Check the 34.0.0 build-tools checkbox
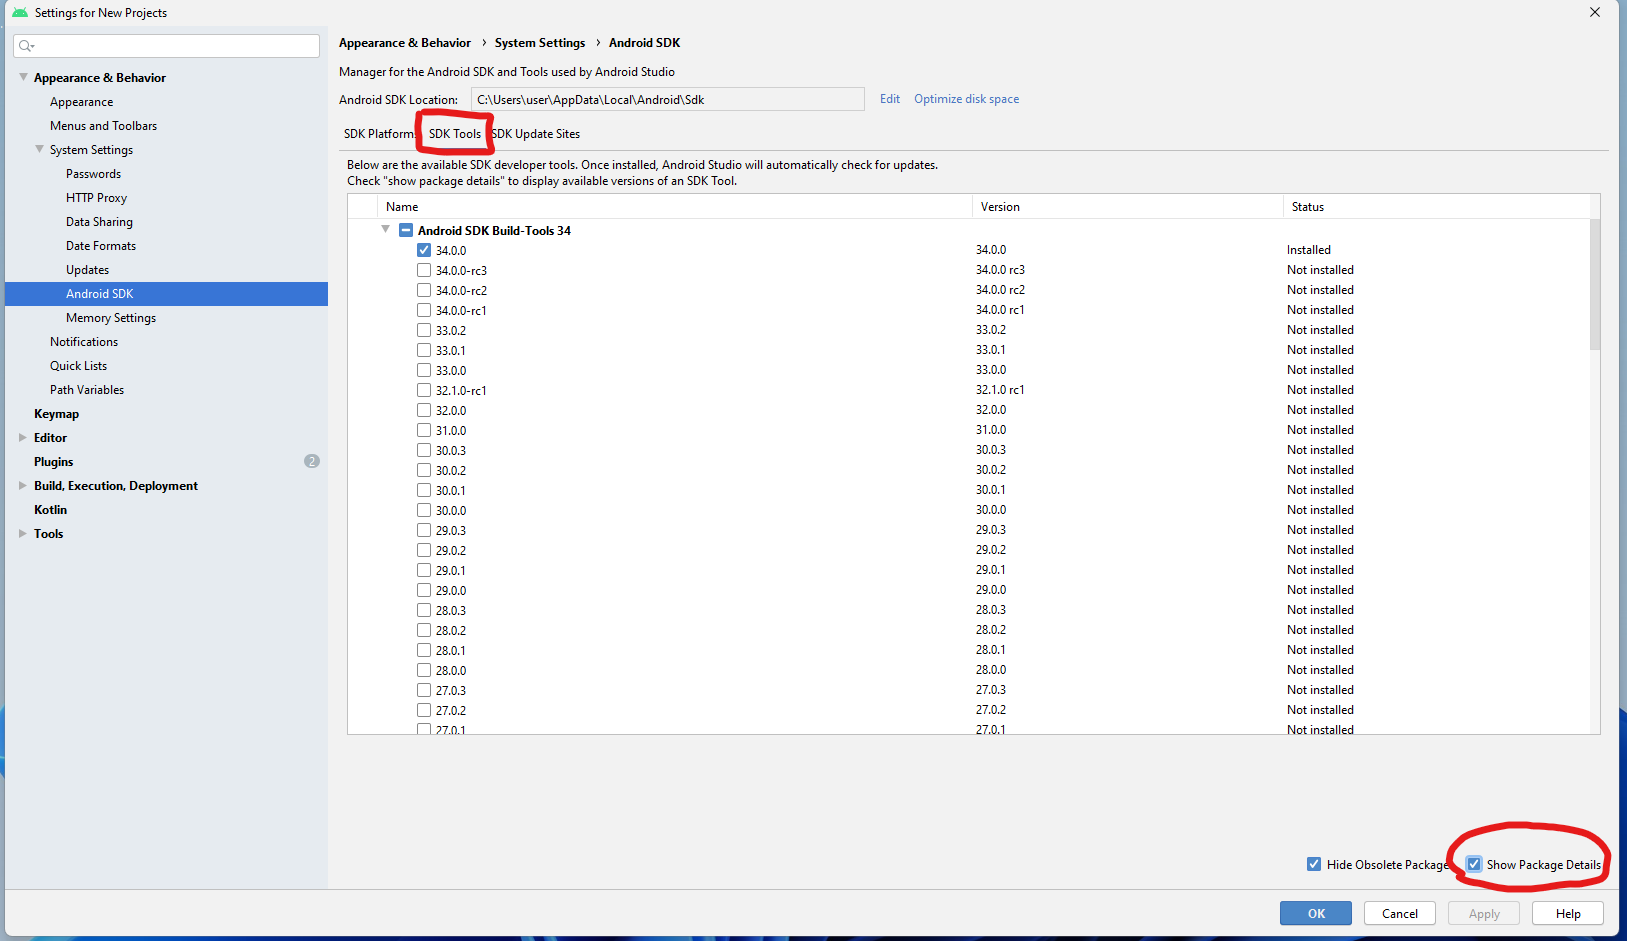 (424, 250)
